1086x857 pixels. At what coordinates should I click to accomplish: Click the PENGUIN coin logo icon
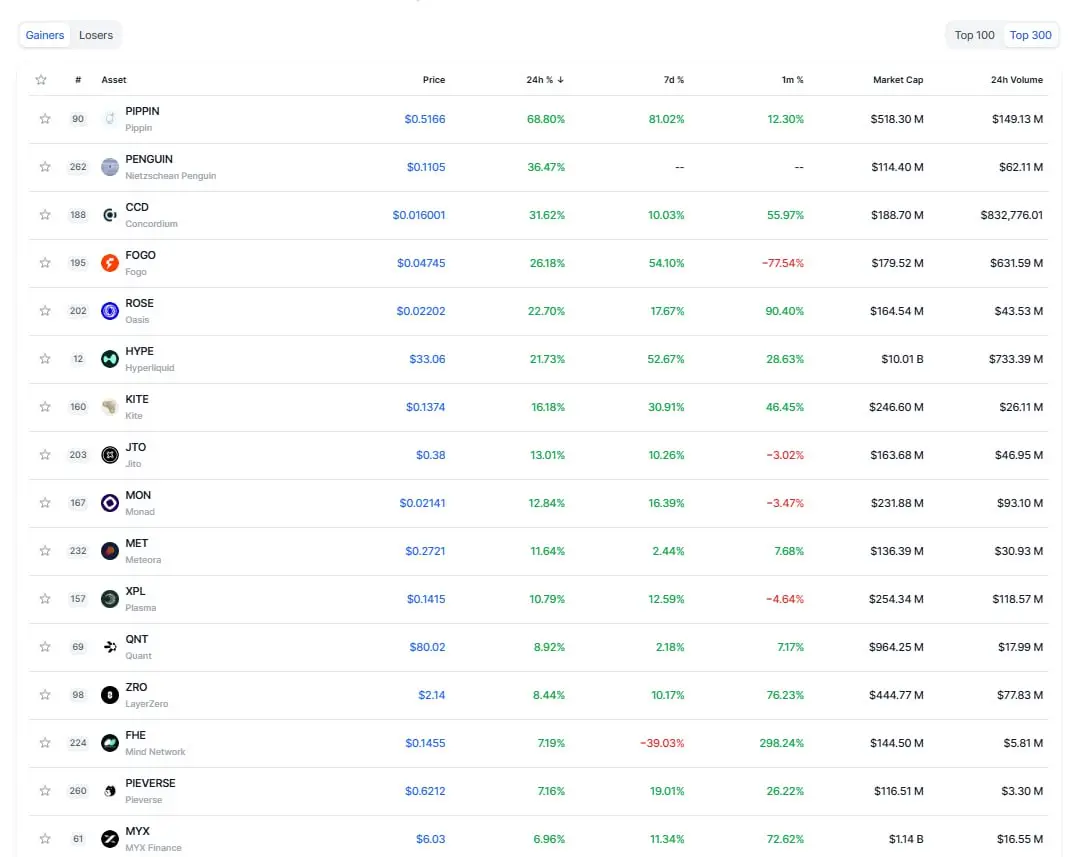(109, 167)
